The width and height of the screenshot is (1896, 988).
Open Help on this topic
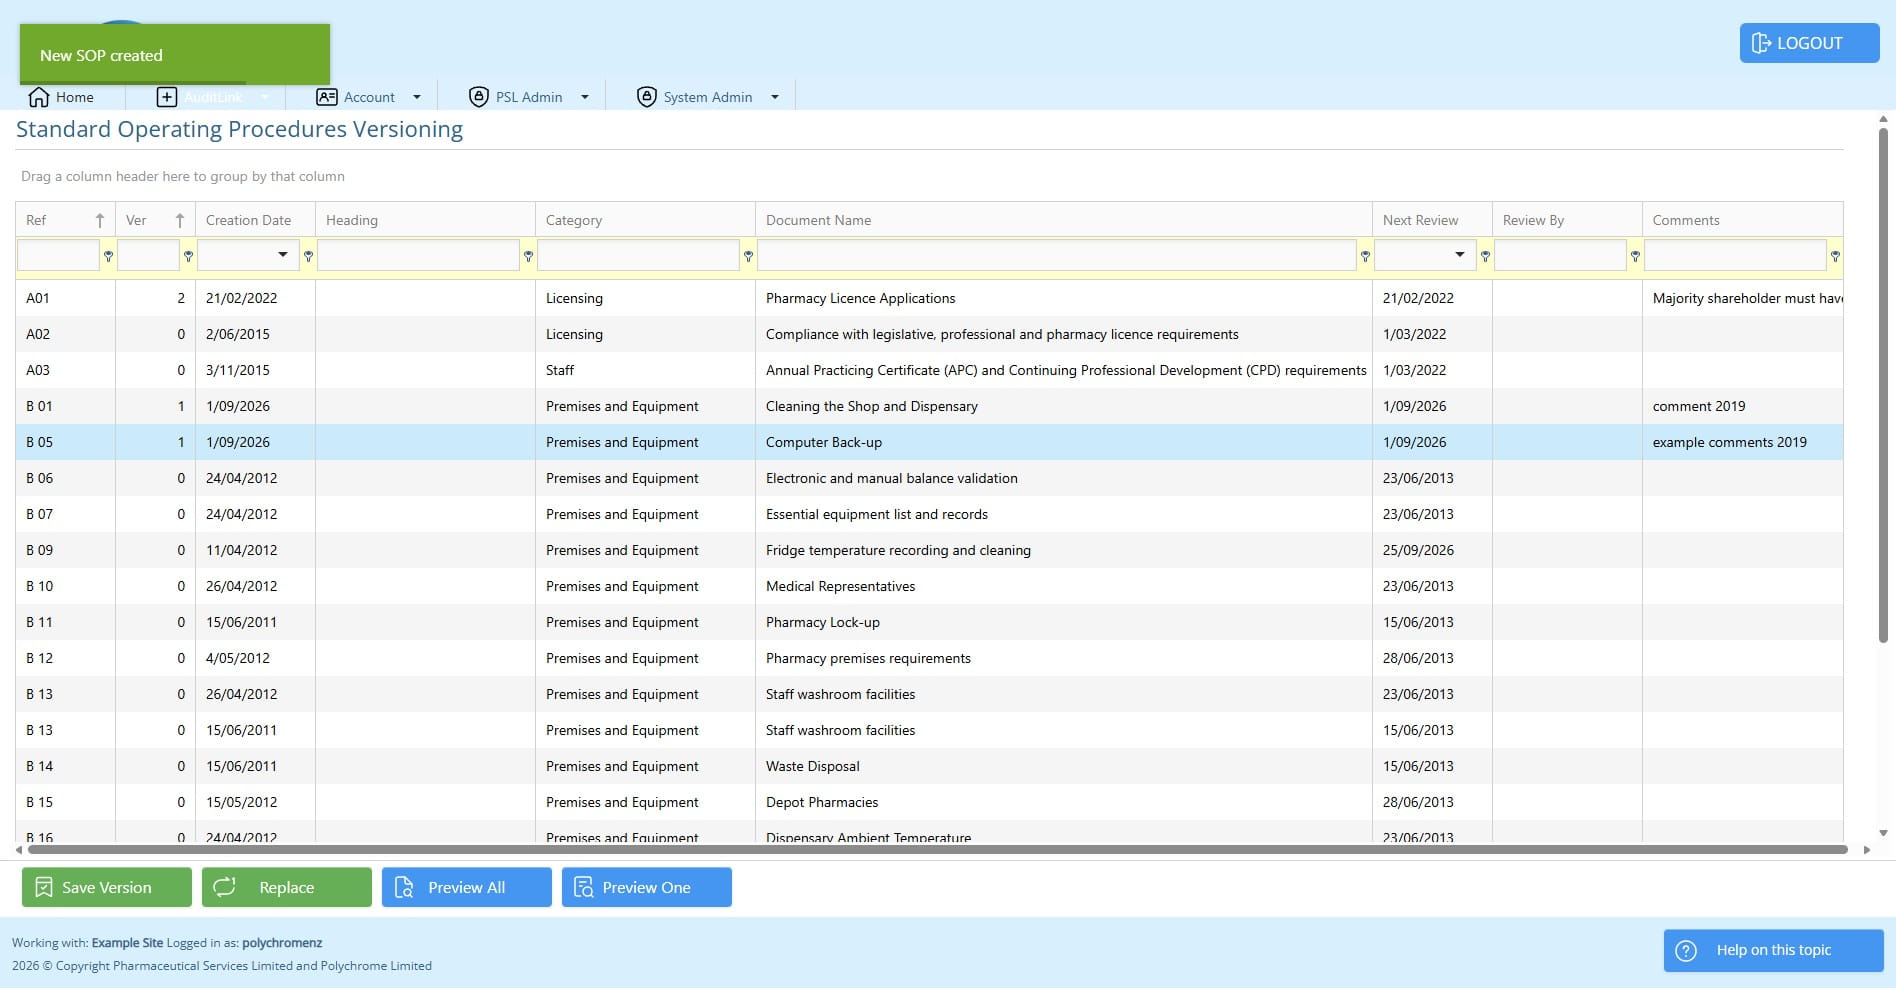point(1773,950)
